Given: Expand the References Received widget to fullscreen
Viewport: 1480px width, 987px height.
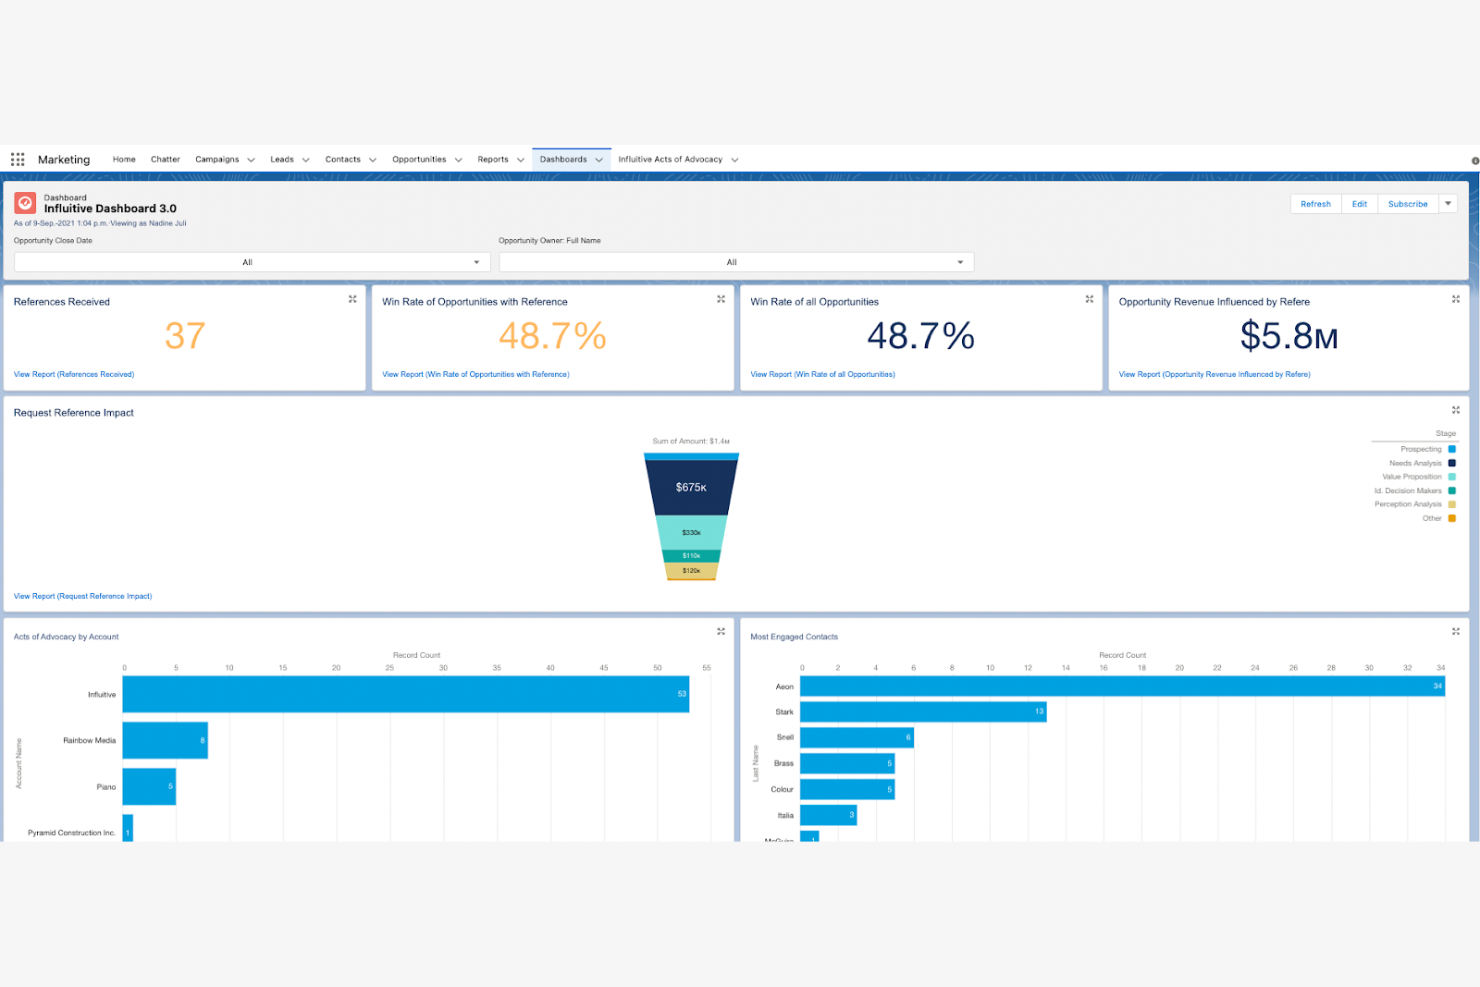Looking at the screenshot, I should tap(352, 298).
